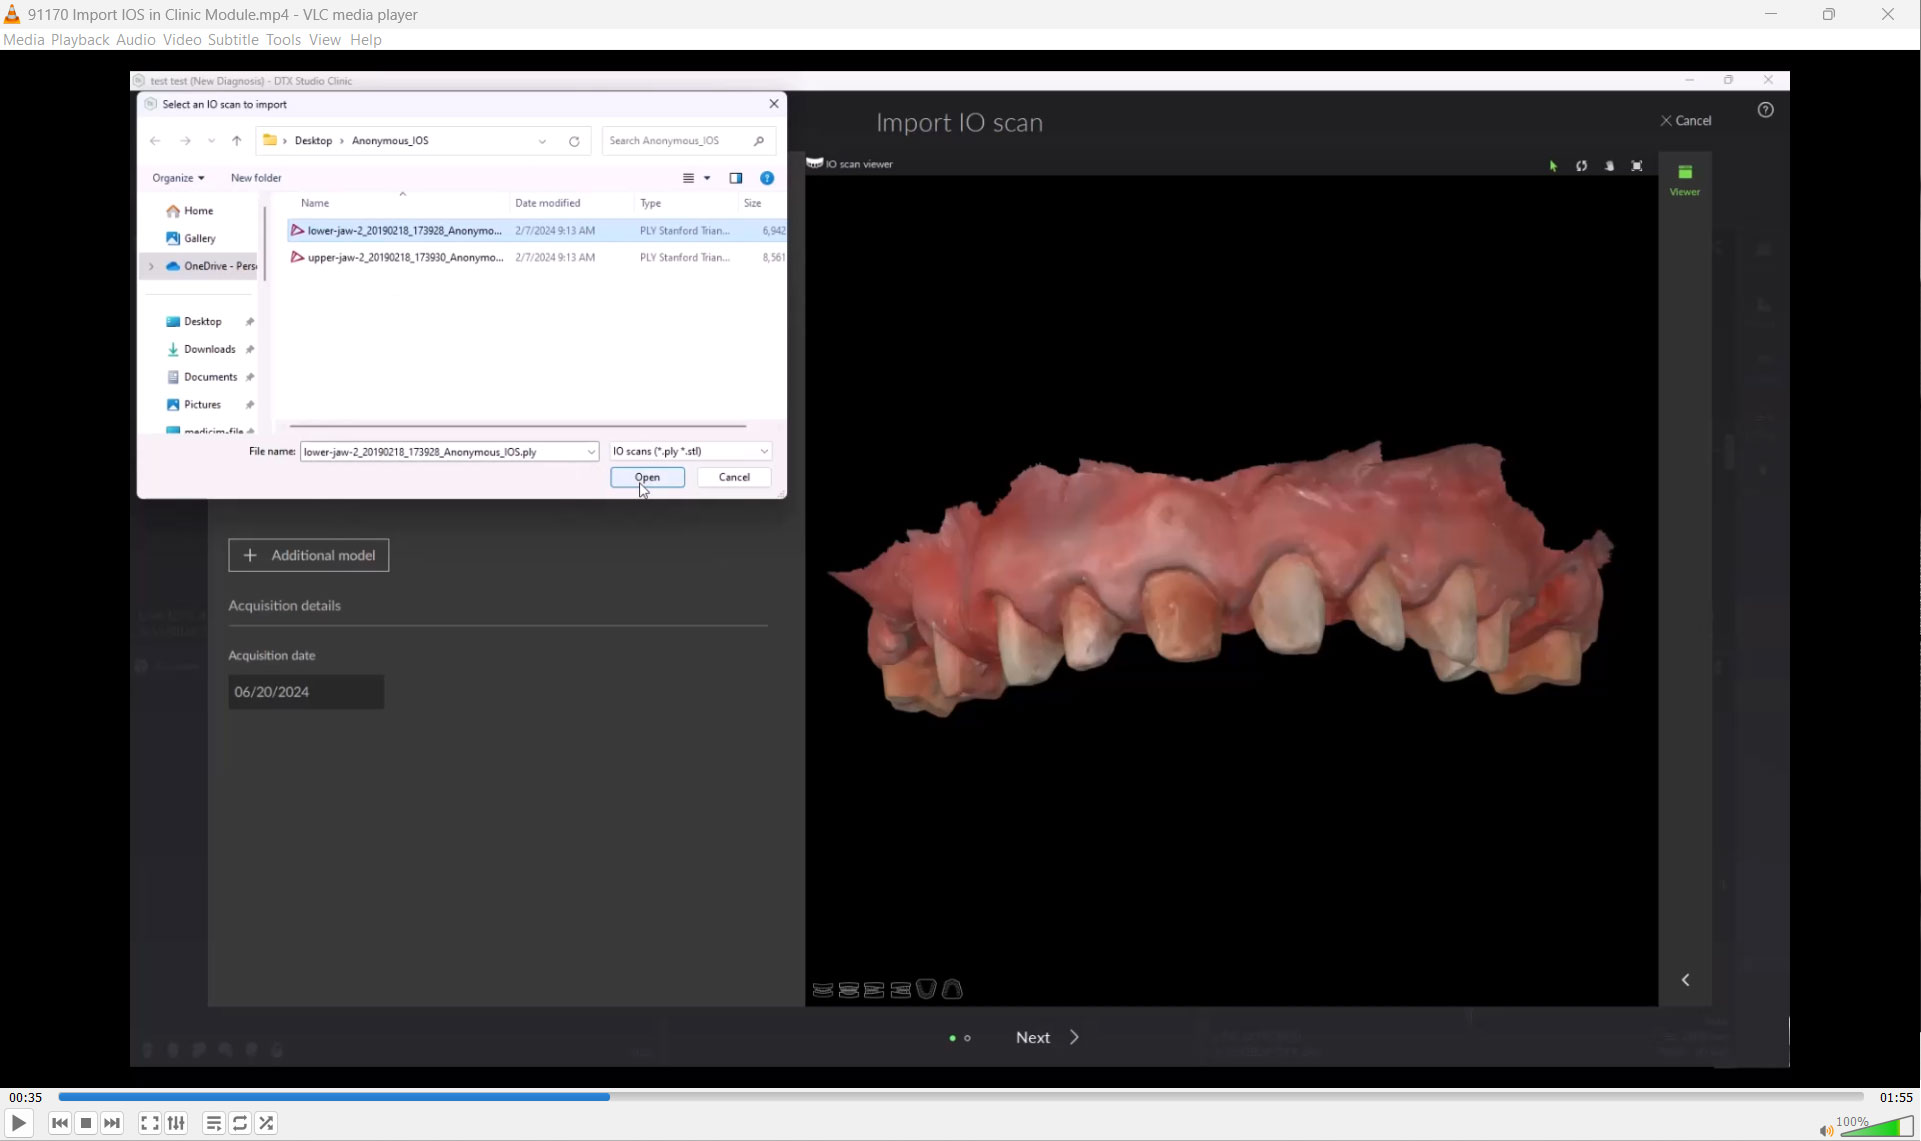Open the view options dropdown arrow

point(707,178)
